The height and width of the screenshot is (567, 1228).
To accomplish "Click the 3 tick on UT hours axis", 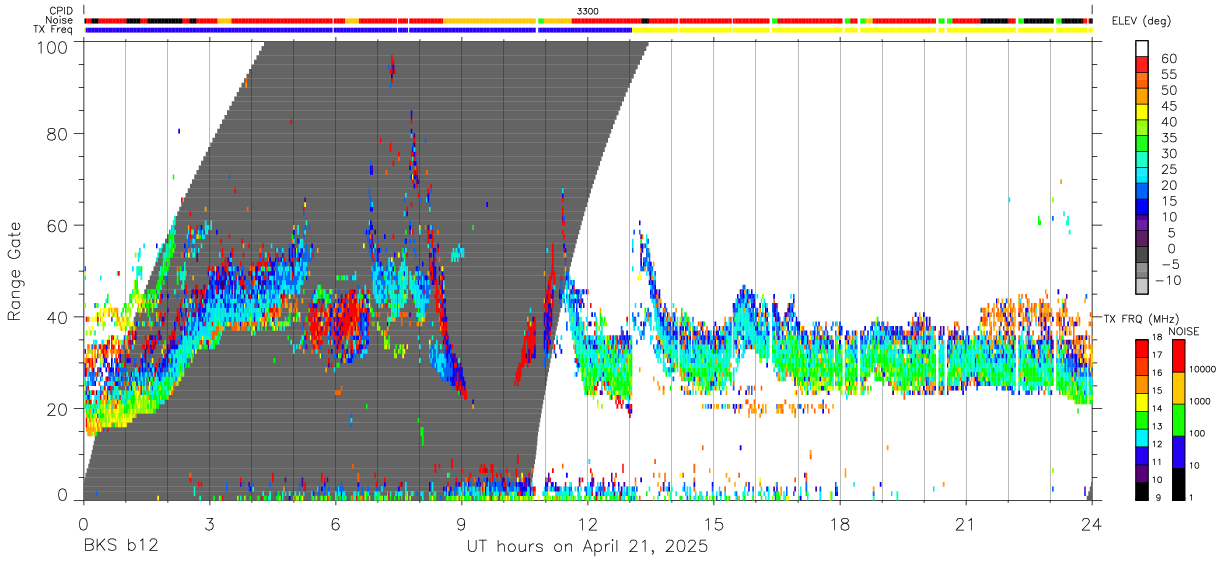I will 209,524.
